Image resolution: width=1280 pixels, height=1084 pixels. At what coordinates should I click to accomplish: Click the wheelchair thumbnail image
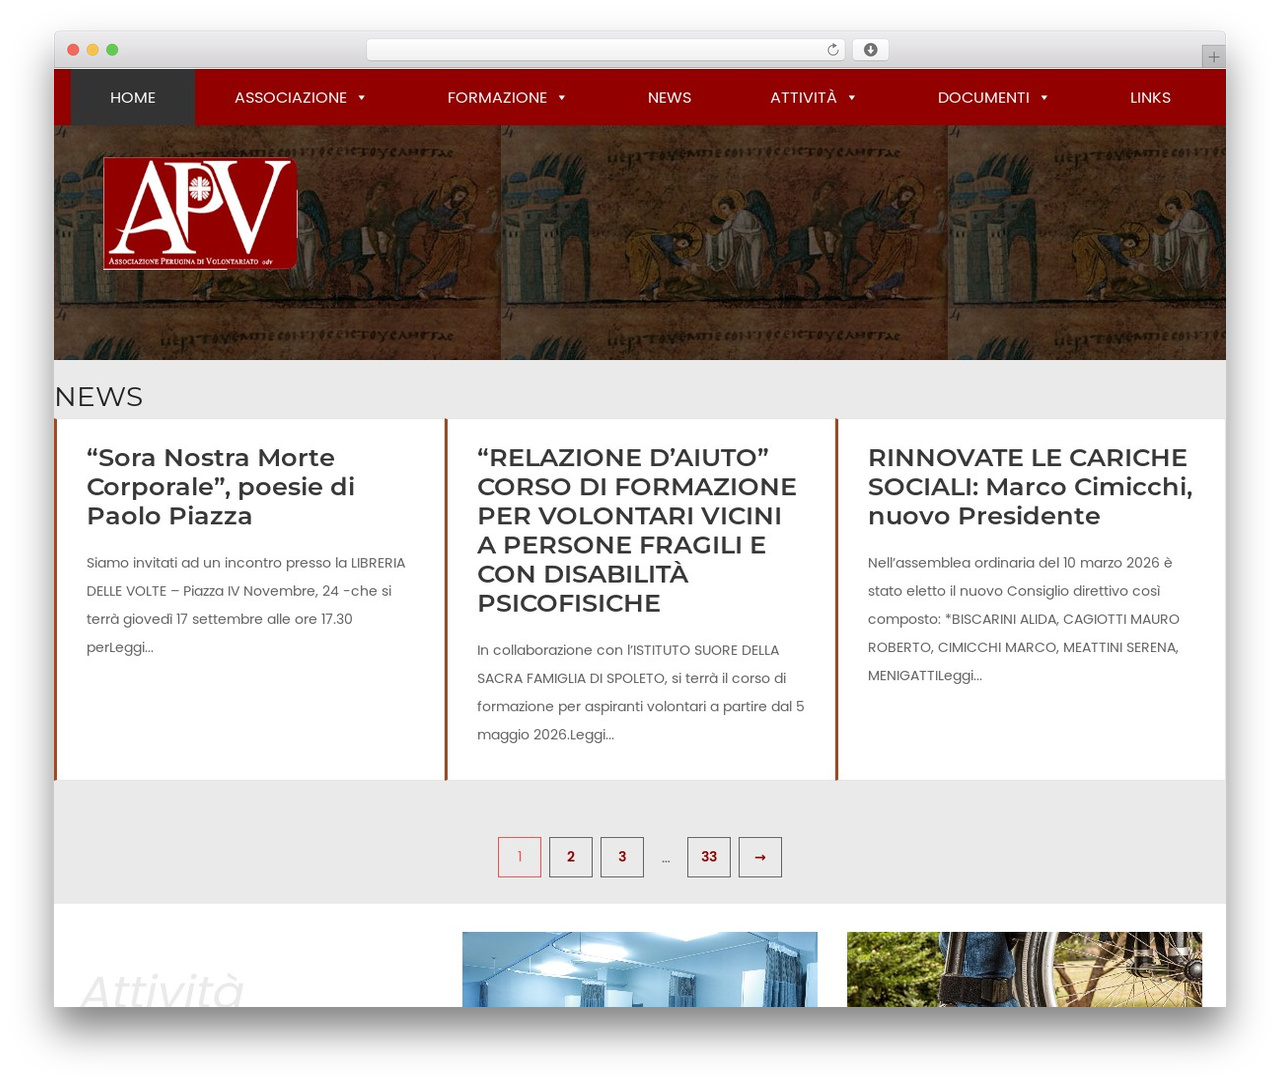tap(1024, 969)
